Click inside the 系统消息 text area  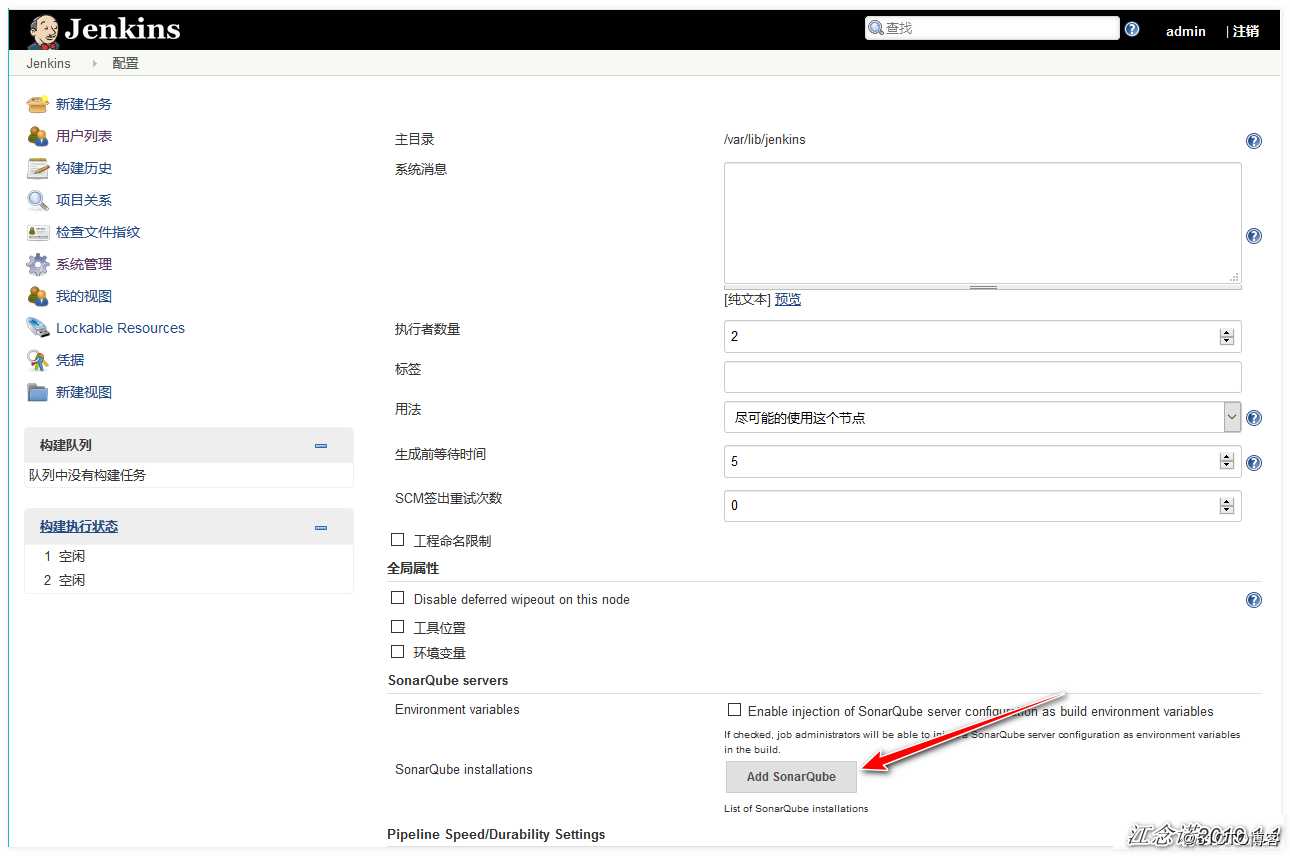click(982, 223)
